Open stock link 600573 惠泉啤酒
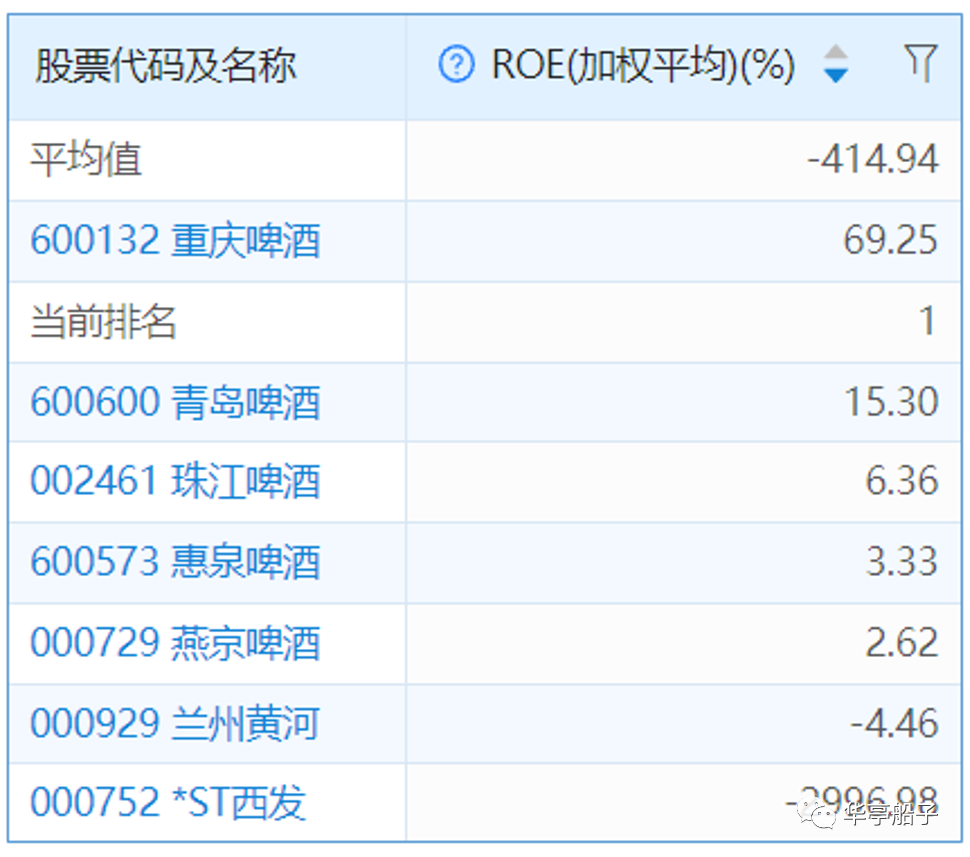Viewport: 970px width, 857px height. coord(175,562)
